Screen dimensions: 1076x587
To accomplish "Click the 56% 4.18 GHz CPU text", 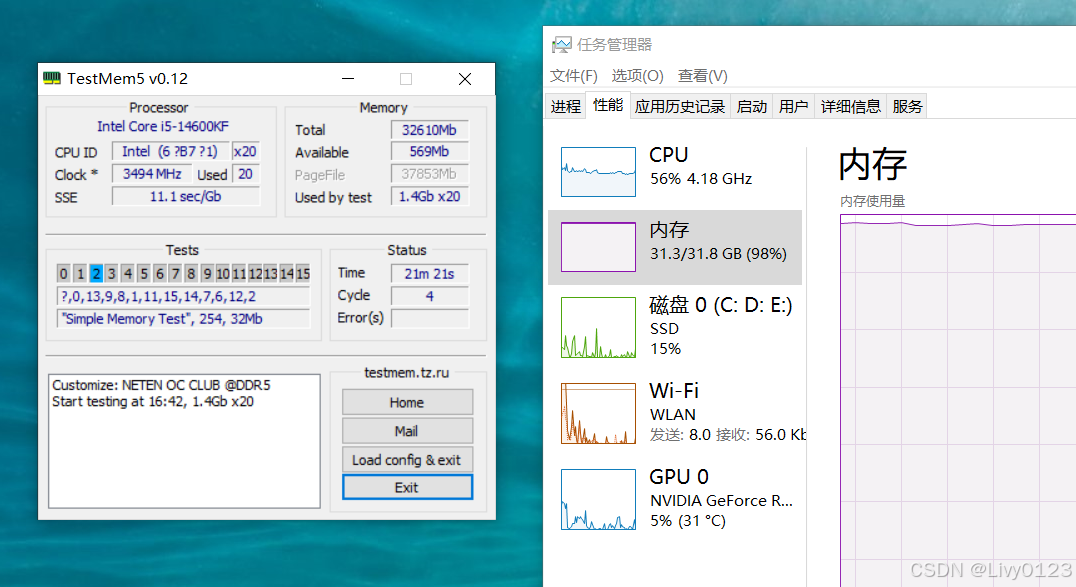I will point(701,179).
